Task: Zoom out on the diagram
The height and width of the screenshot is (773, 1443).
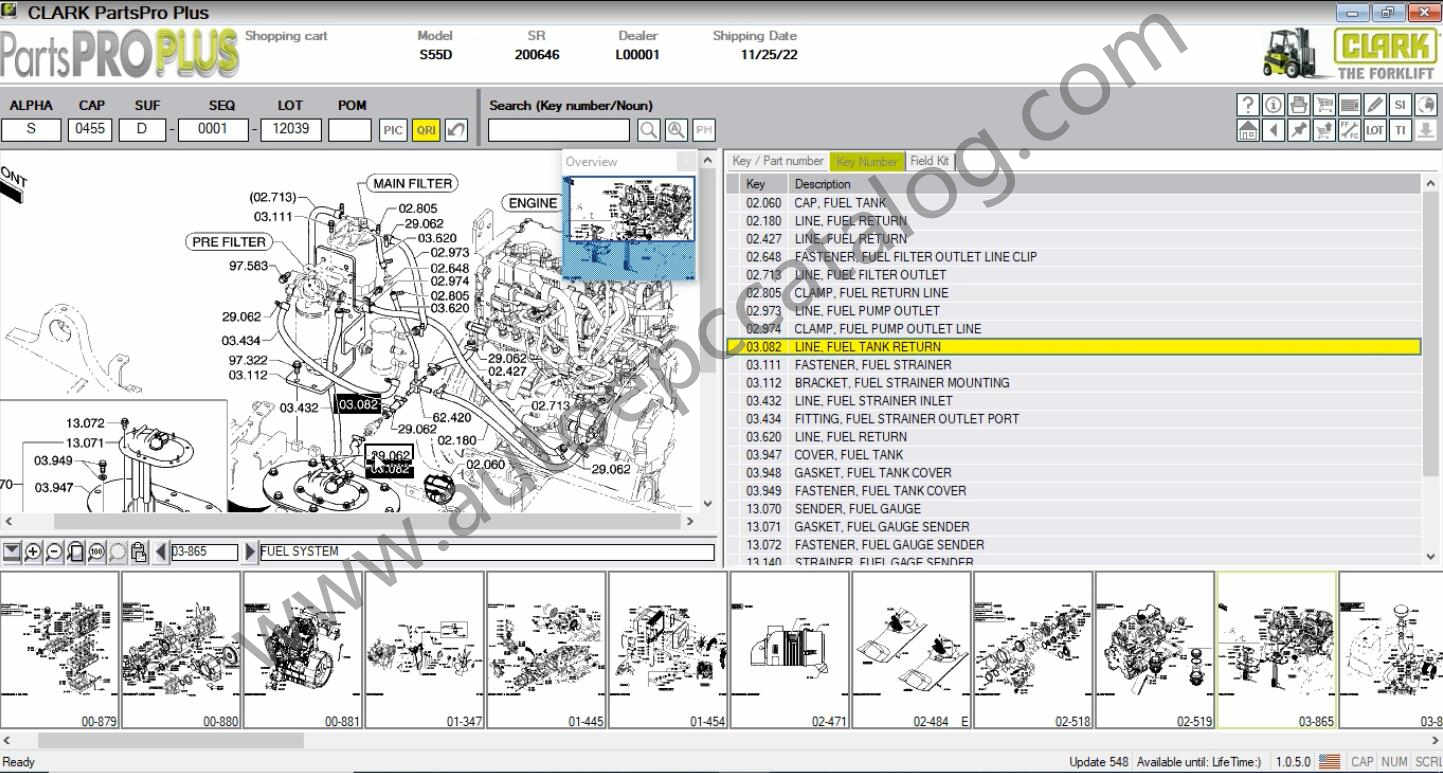Action: point(54,552)
